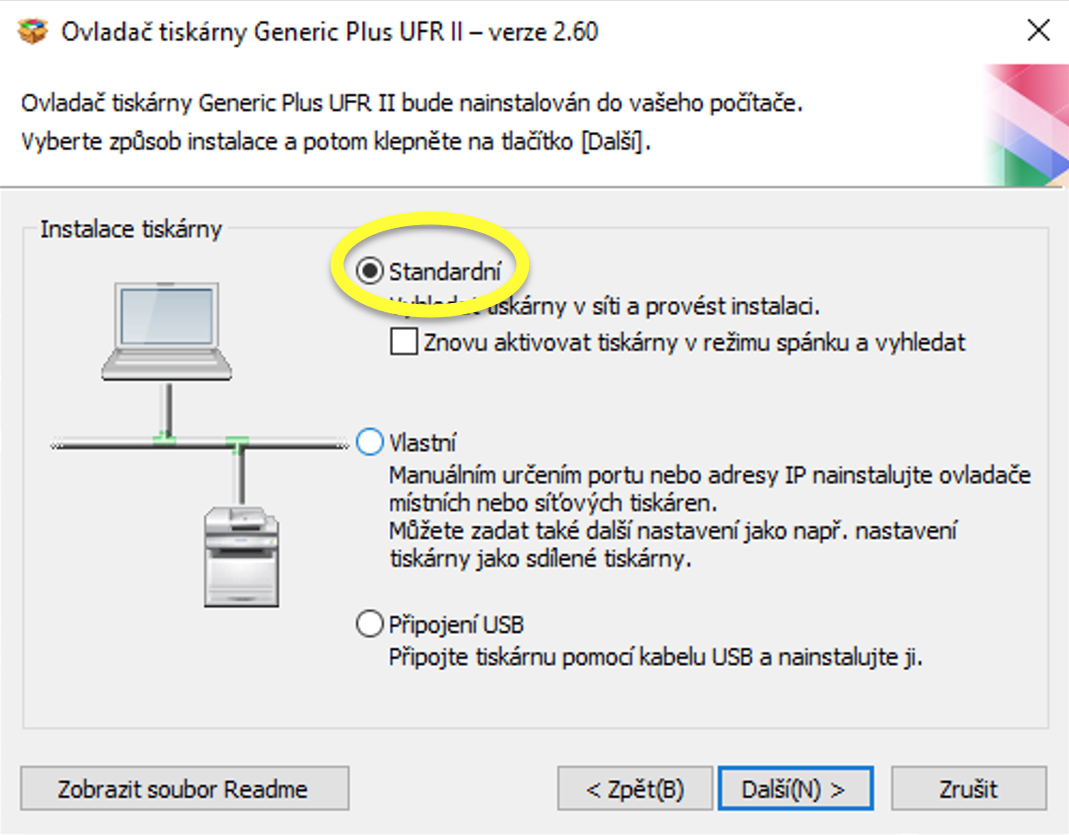
Task: Click the Instalace tiskárny group label
Action: click(x=131, y=230)
